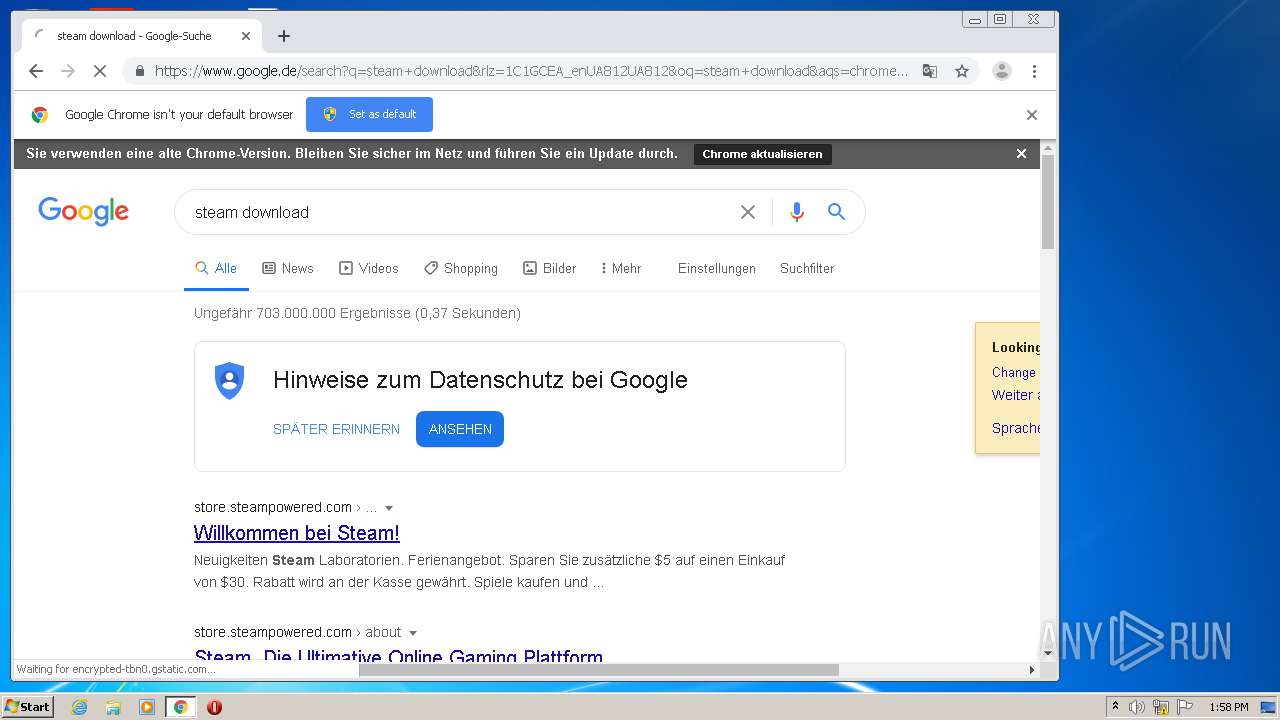
Task: Clear the search box with the X icon
Action: [x=748, y=212]
